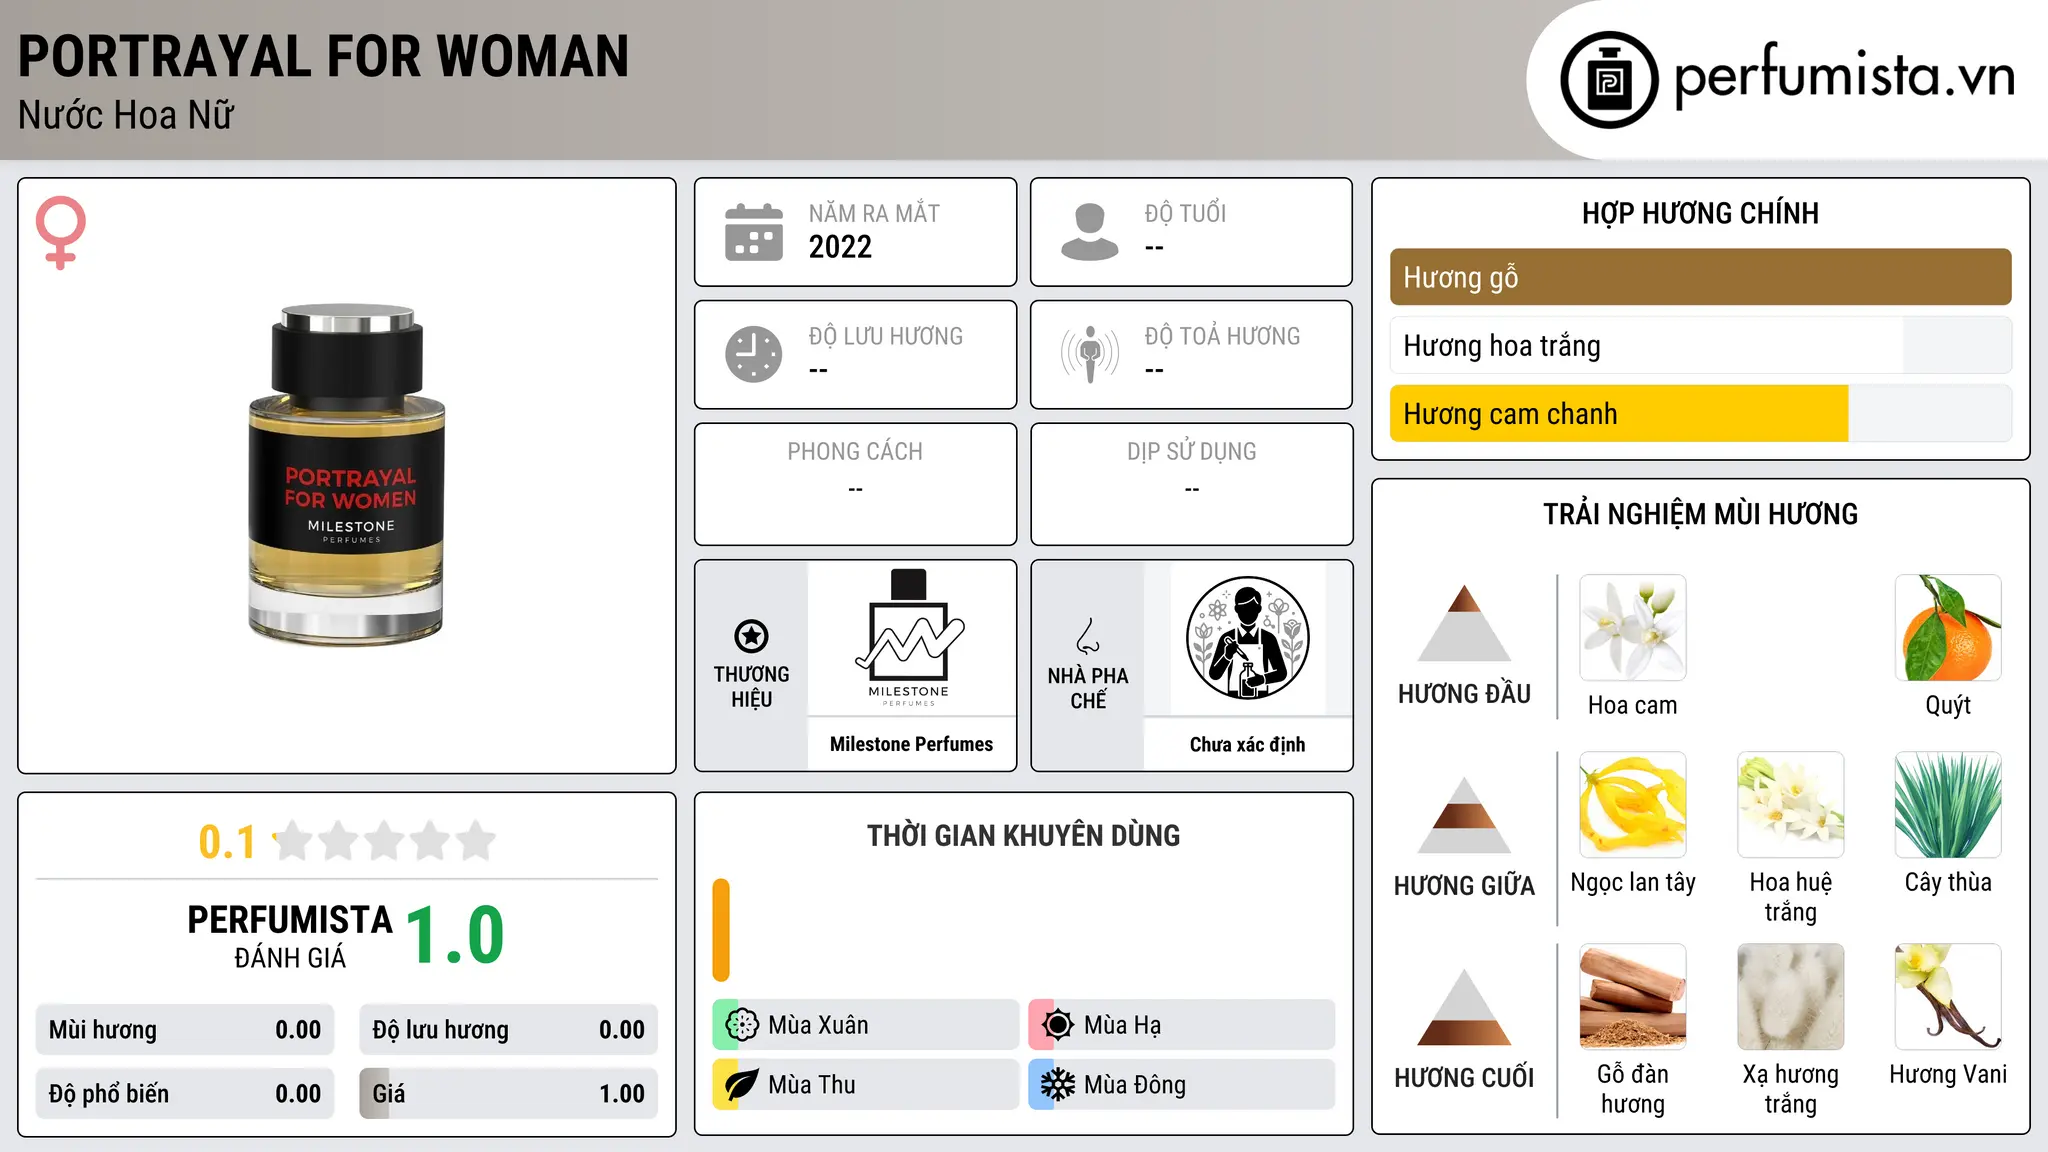
Task: Select the Hương hoa trắng accord bar
Action: [1701, 346]
